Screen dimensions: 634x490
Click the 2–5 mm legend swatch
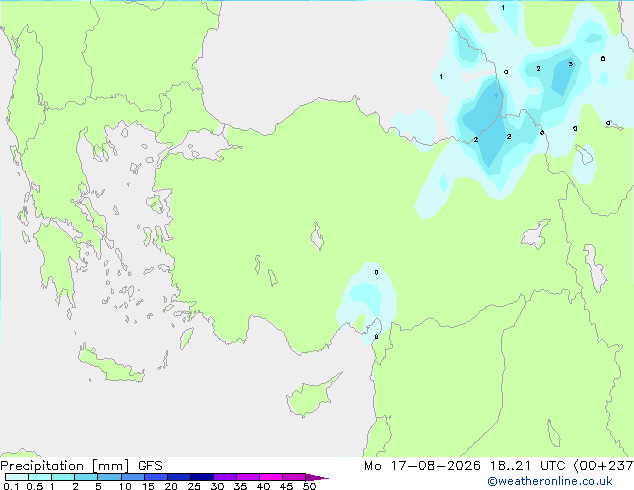point(86,477)
